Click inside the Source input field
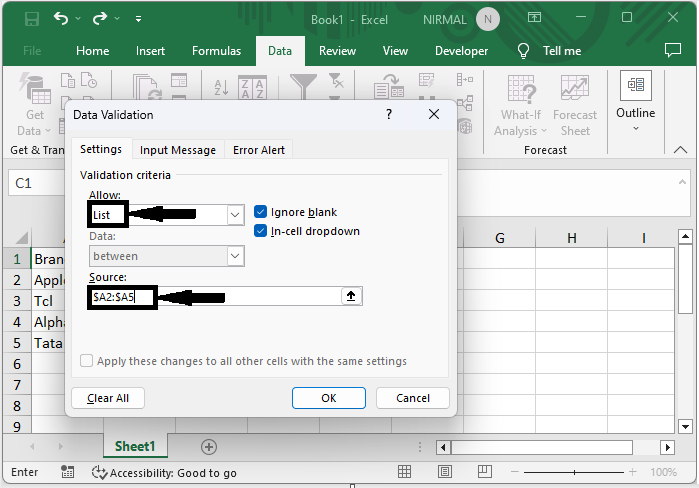This screenshot has width=699, height=488. 215,296
